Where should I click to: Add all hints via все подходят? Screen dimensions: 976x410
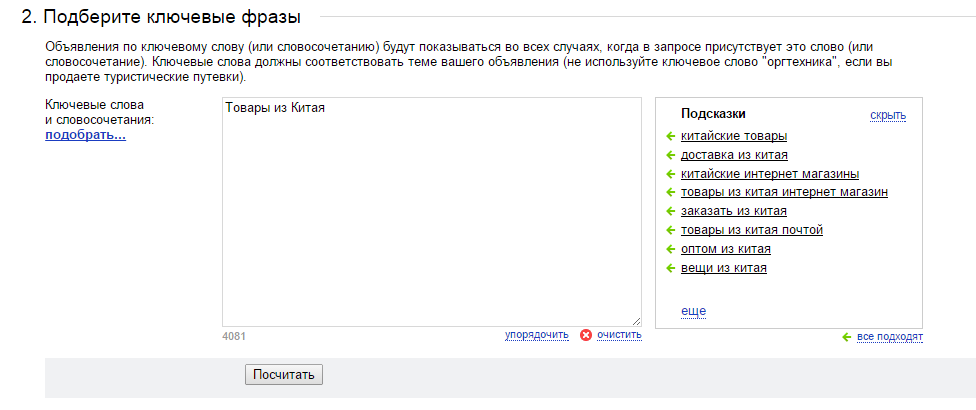pos(889,337)
